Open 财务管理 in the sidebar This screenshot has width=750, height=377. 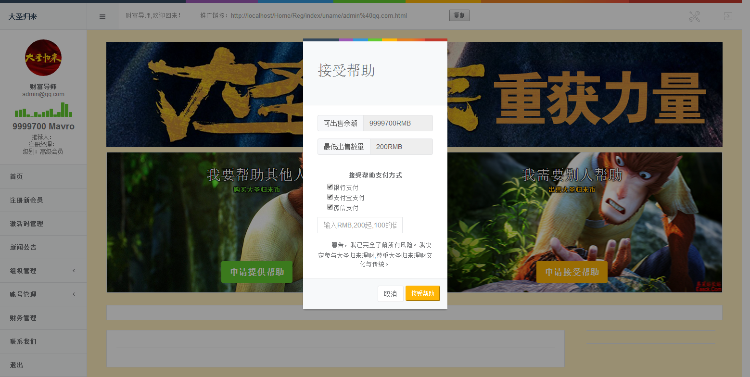(43, 318)
